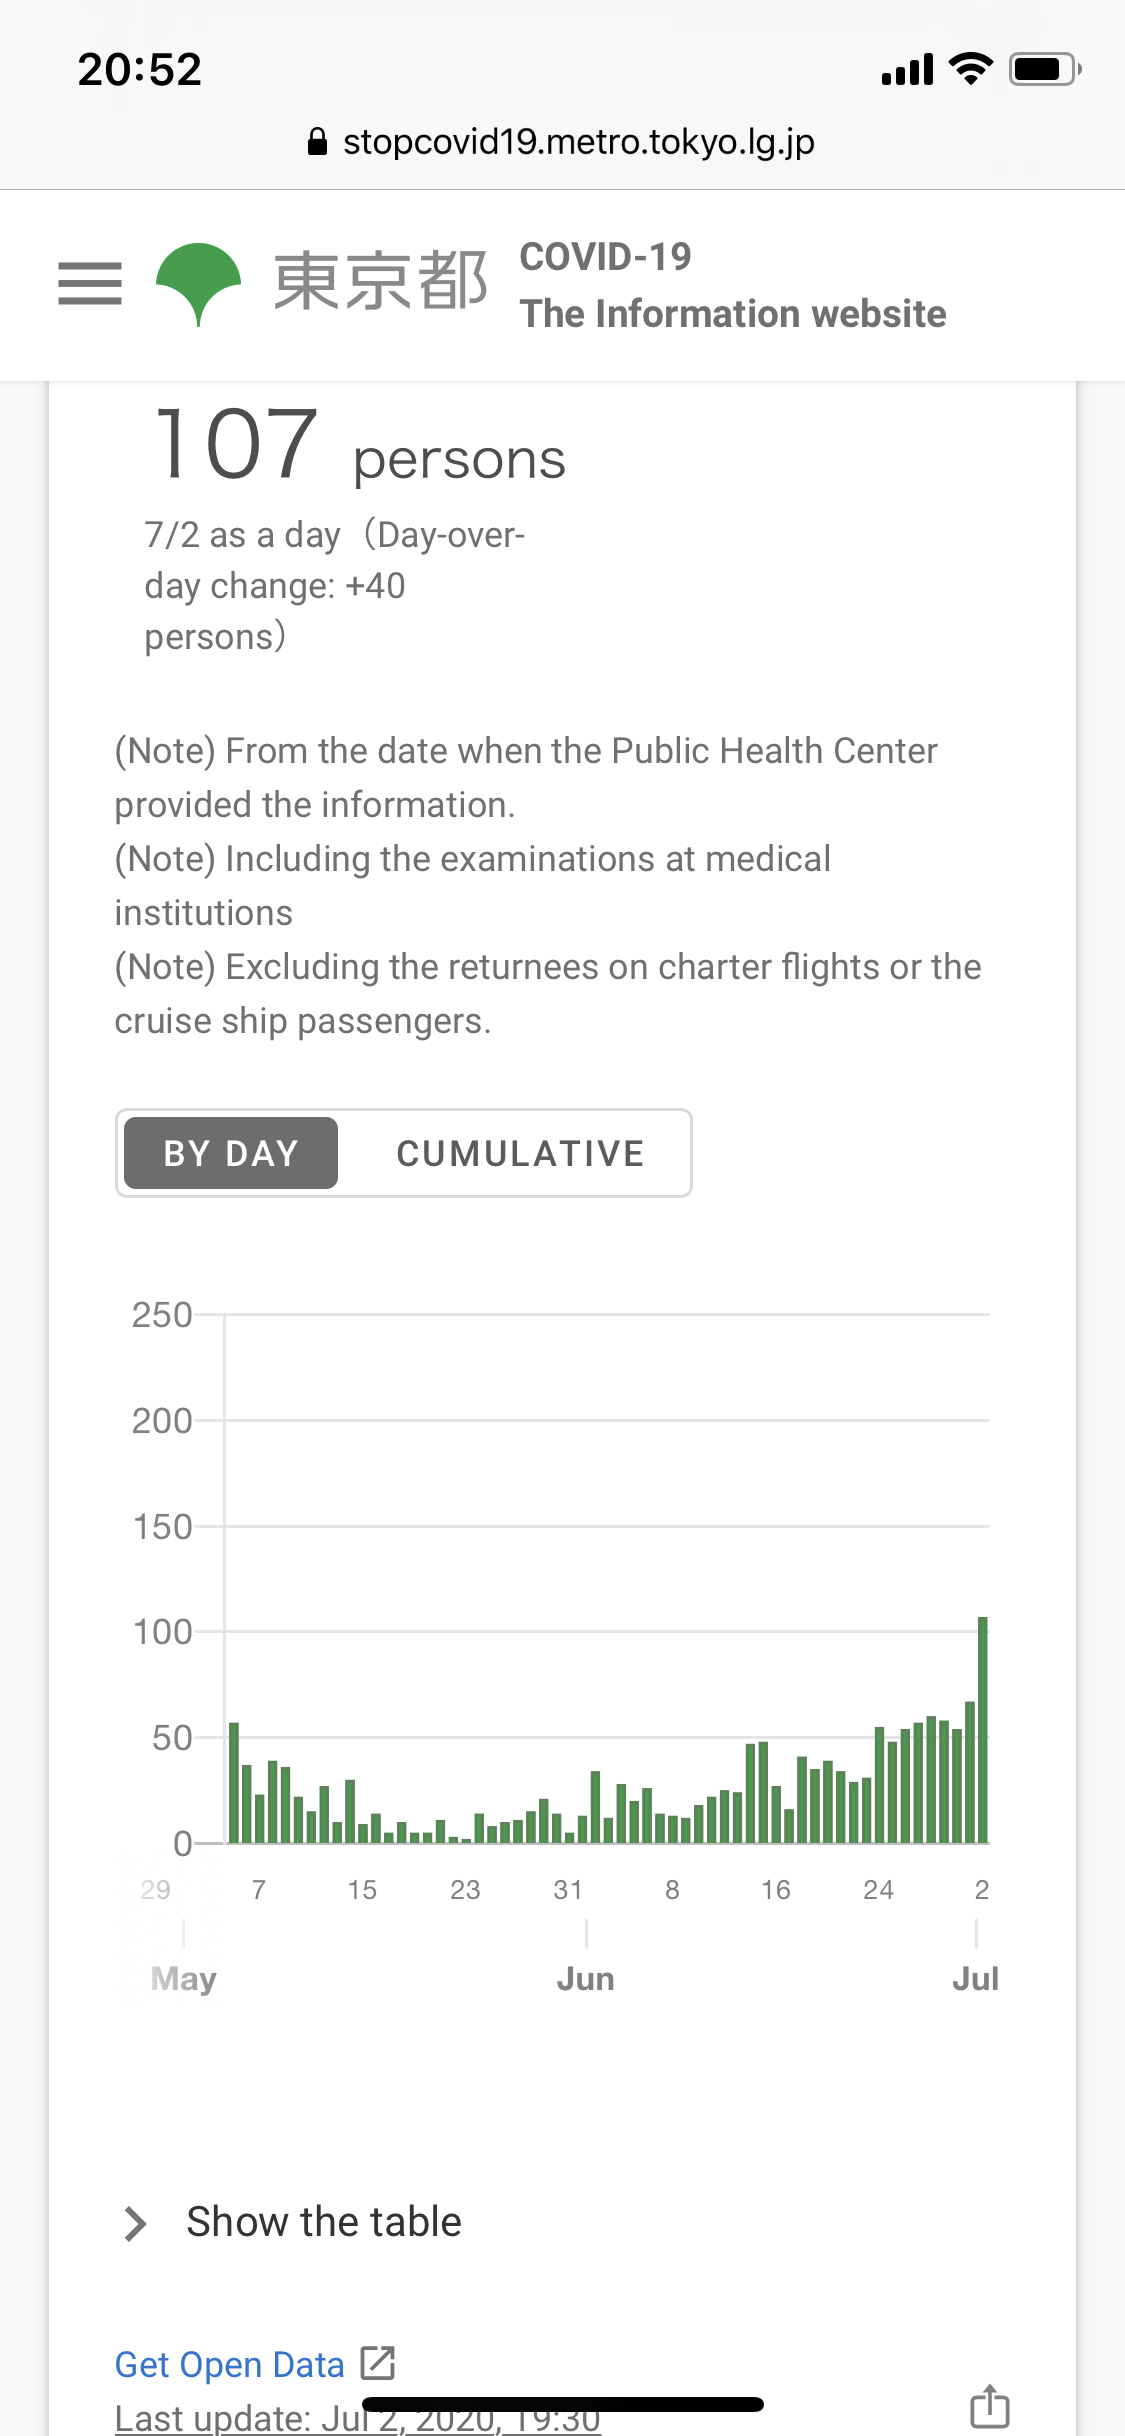Tap the Wi-Fi status icon
Viewport: 1125px width, 2436px height.
point(970,69)
